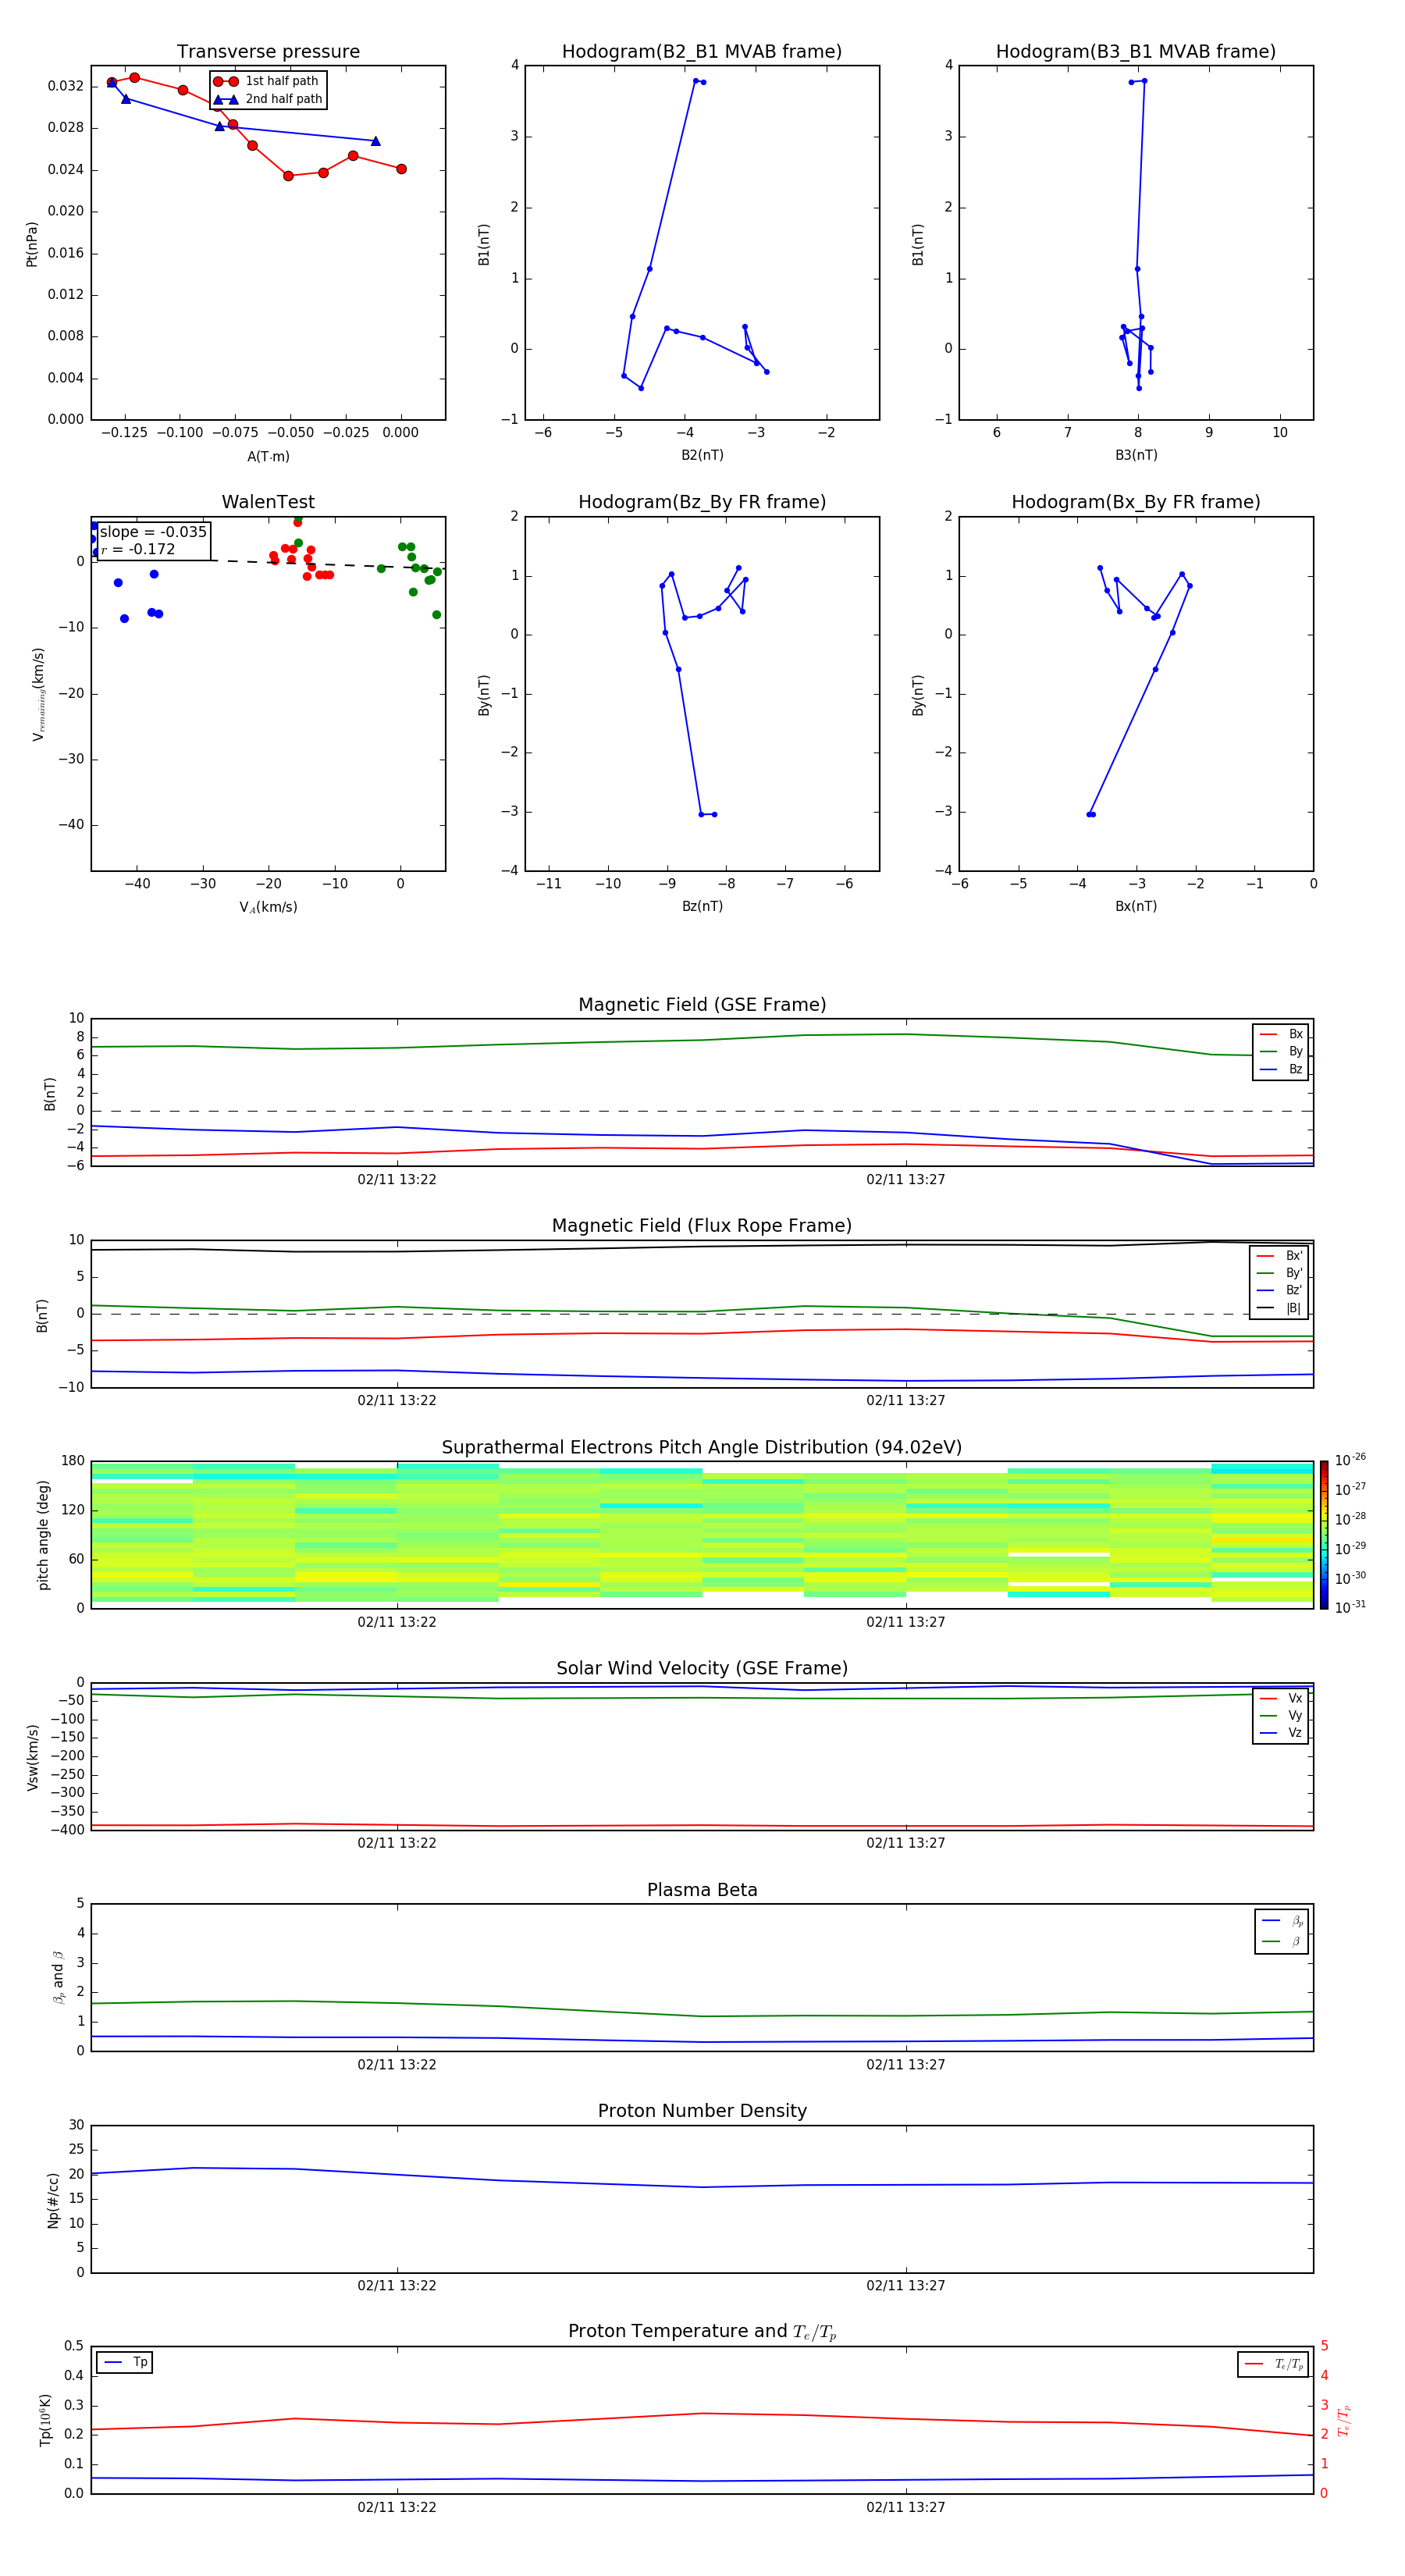Click the 'Solar Wind Velocity (GSE Frame)' title
This screenshot has height=2576, width=1405.
pyautogui.click(x=702, y=1669)
